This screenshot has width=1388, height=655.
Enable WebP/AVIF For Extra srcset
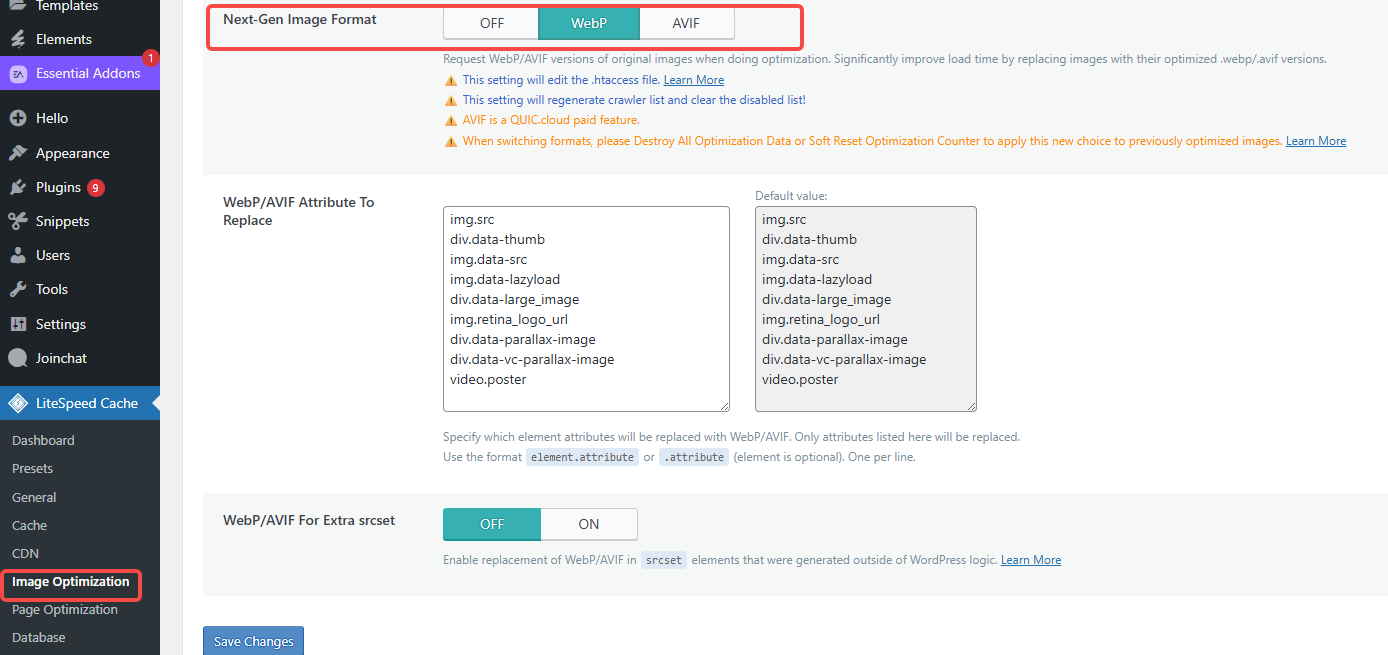589,523
